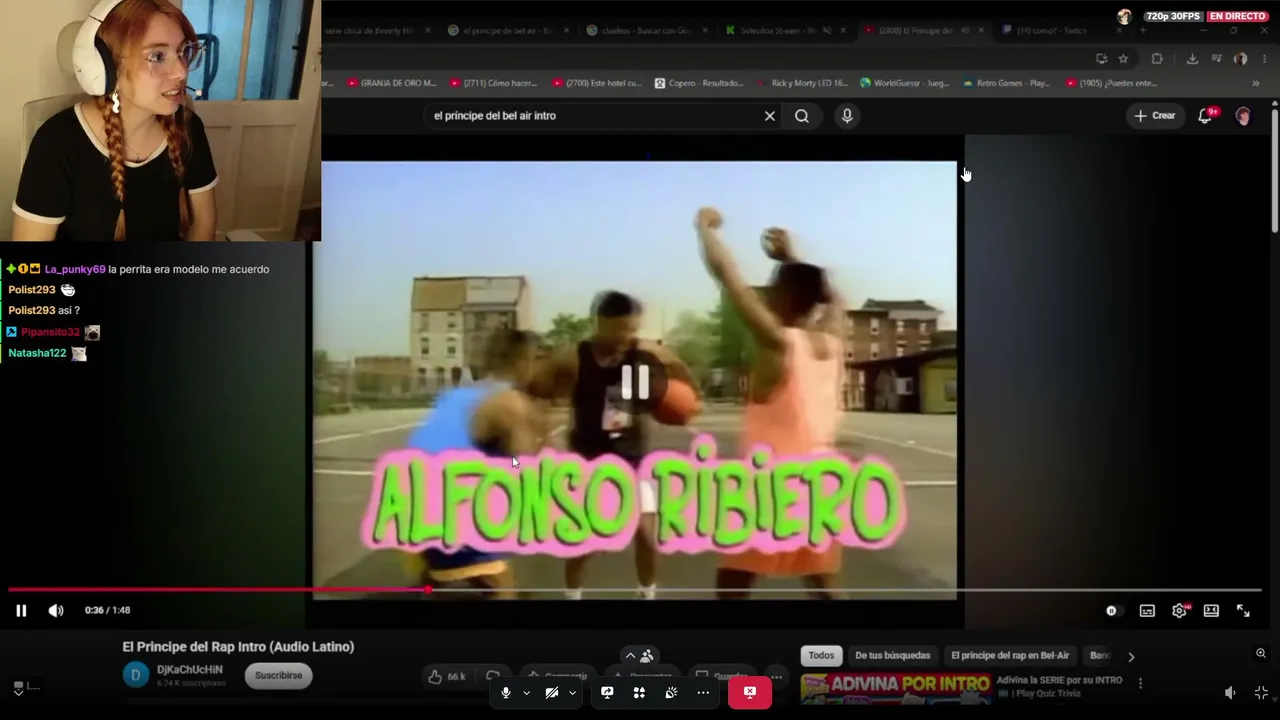Click the zoom magnifier icon at right
The image size is (1280, 720).
[x=1261, y=654]
